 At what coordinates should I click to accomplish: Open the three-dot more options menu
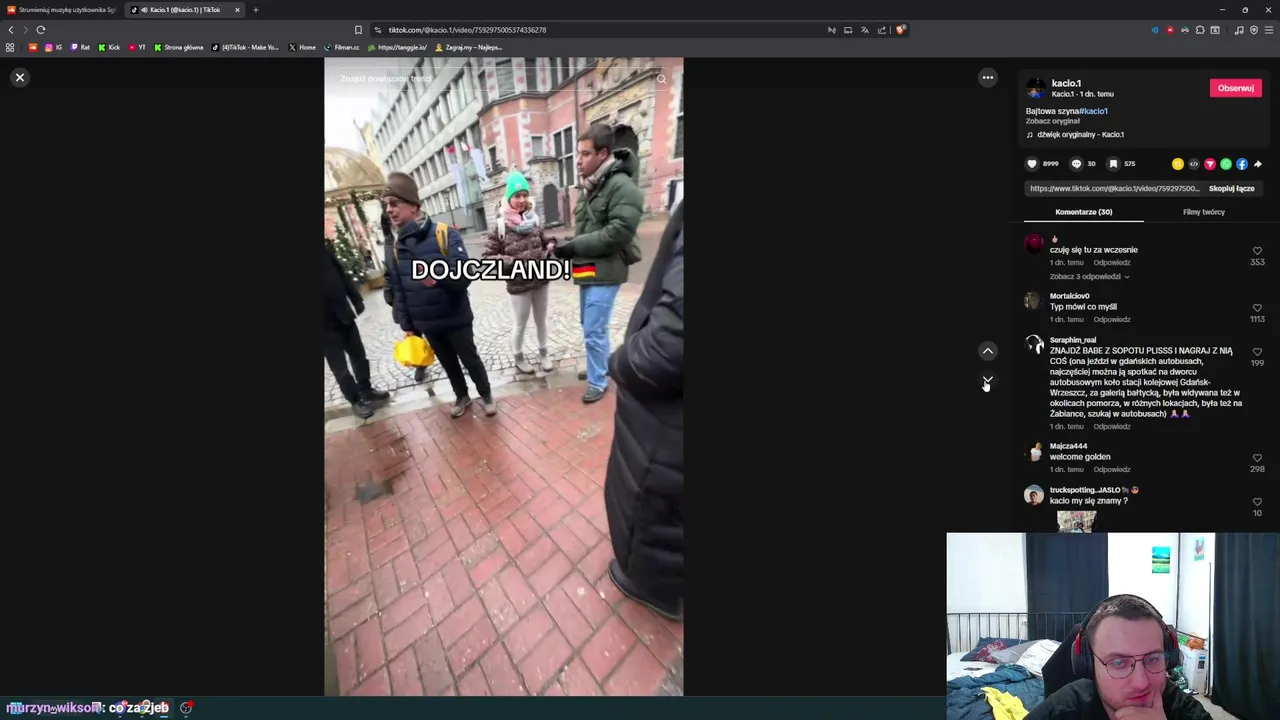988,77
